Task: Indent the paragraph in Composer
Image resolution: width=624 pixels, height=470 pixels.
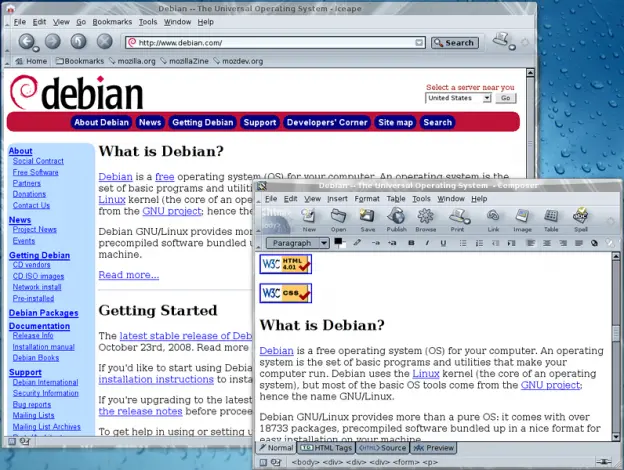Action: click(512, 243)
